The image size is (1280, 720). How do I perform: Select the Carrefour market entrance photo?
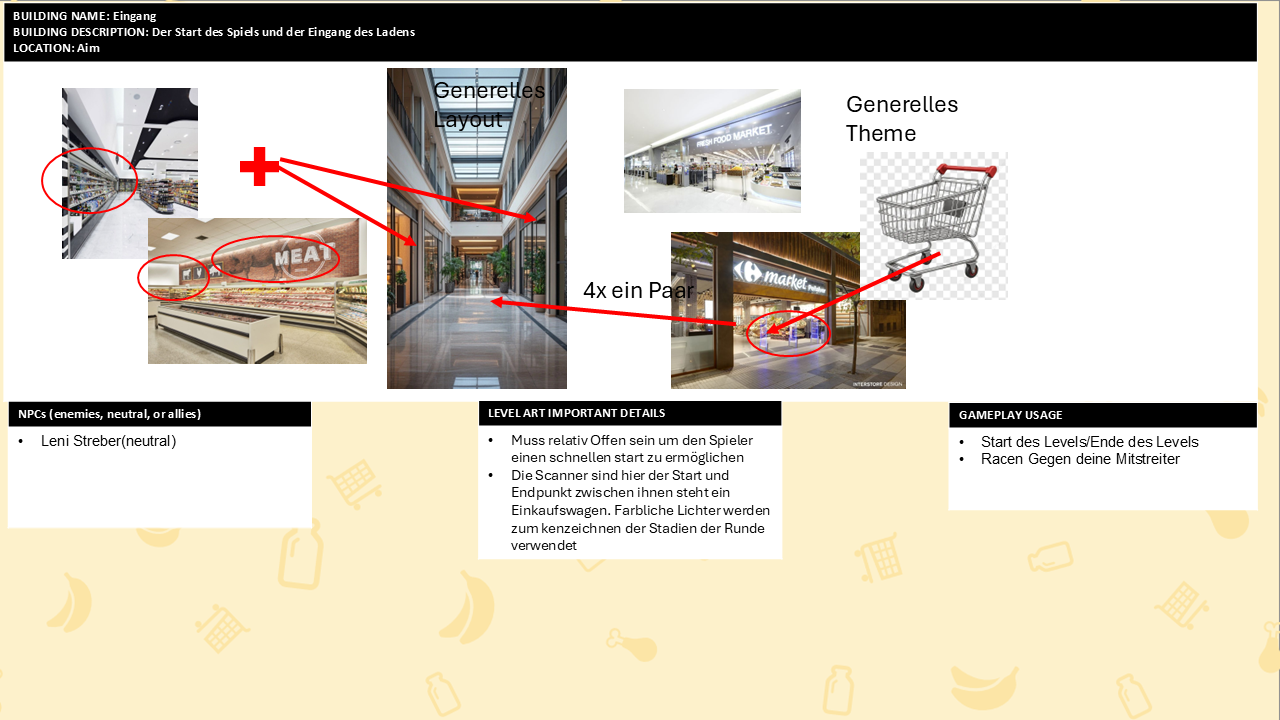click(x=788, y=310)
